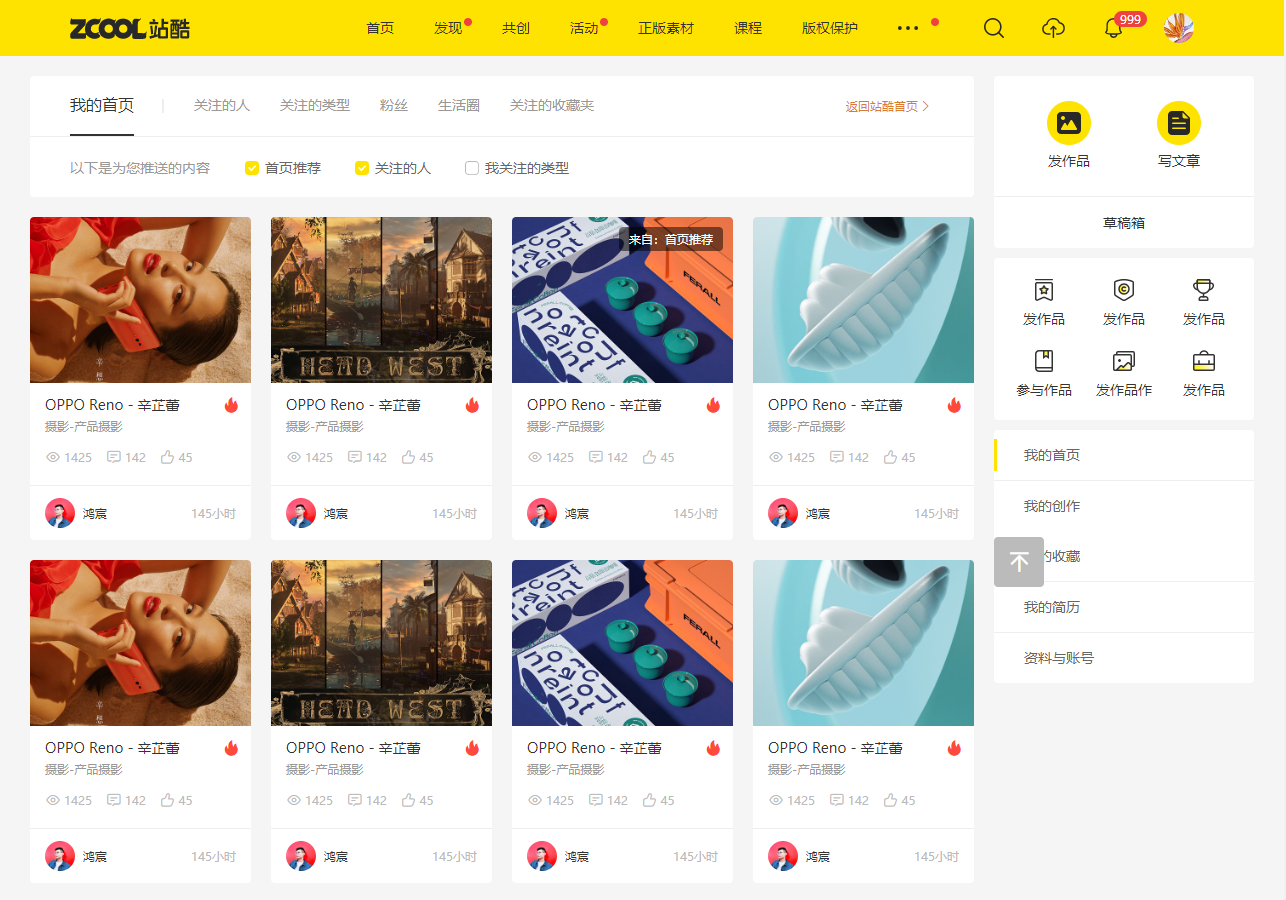Switch to the 生活圈 tab
Screen dimensions: 1286x900
(x=459, y=105)
